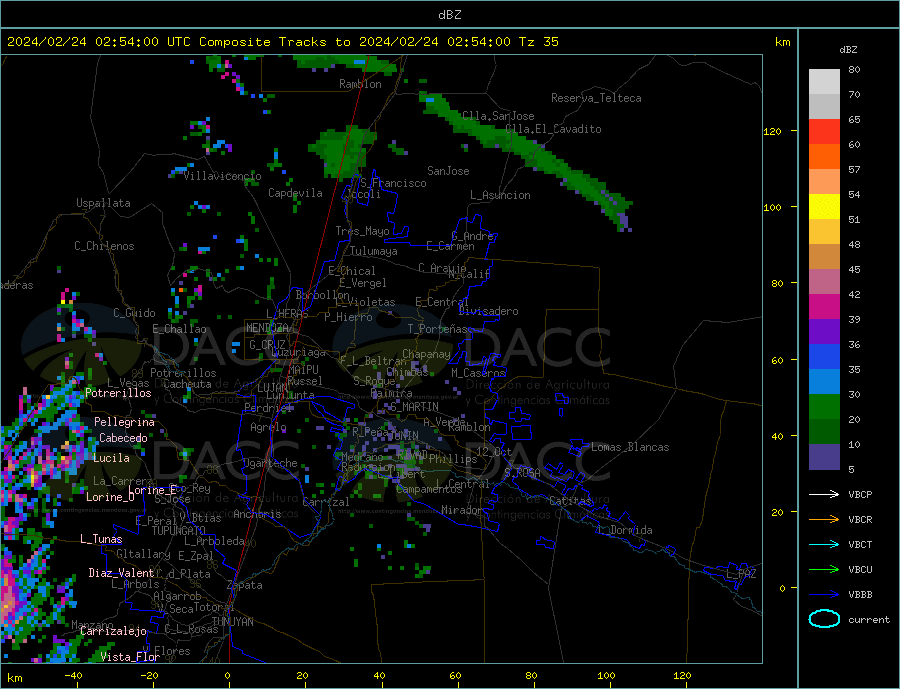Click the '100' tick on right vertical axis
900x689 pixels.
tap(773, 207)
